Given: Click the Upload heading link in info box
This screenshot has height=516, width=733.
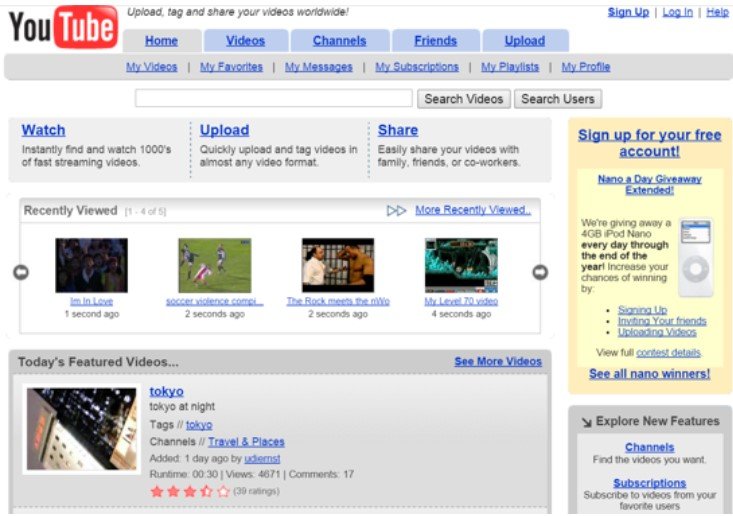Looking at the screenshot, I should pyautogui.click(x=224, y=130).
